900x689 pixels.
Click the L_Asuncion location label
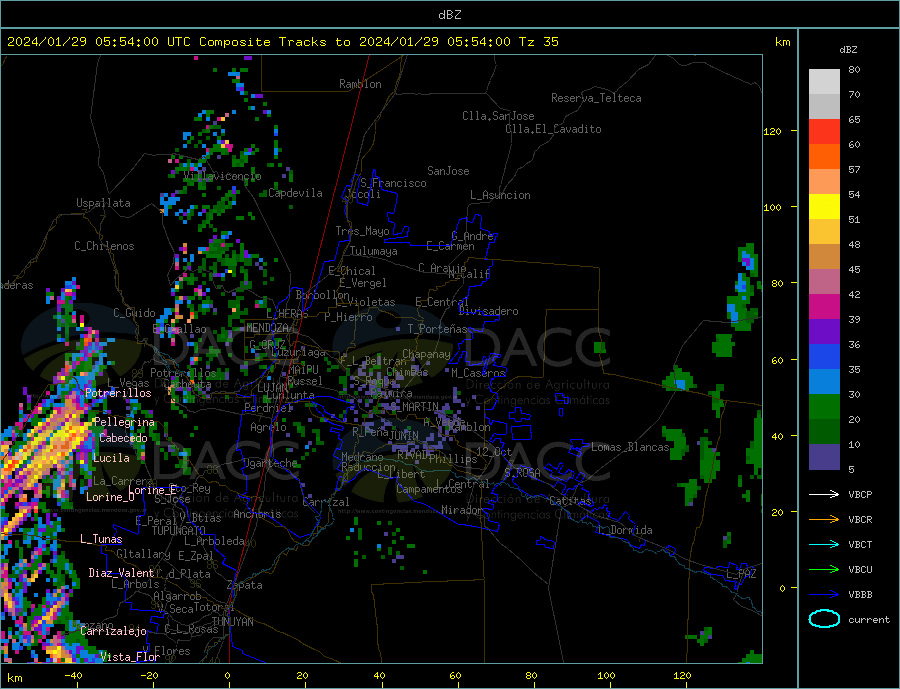[x=500, y=195]
